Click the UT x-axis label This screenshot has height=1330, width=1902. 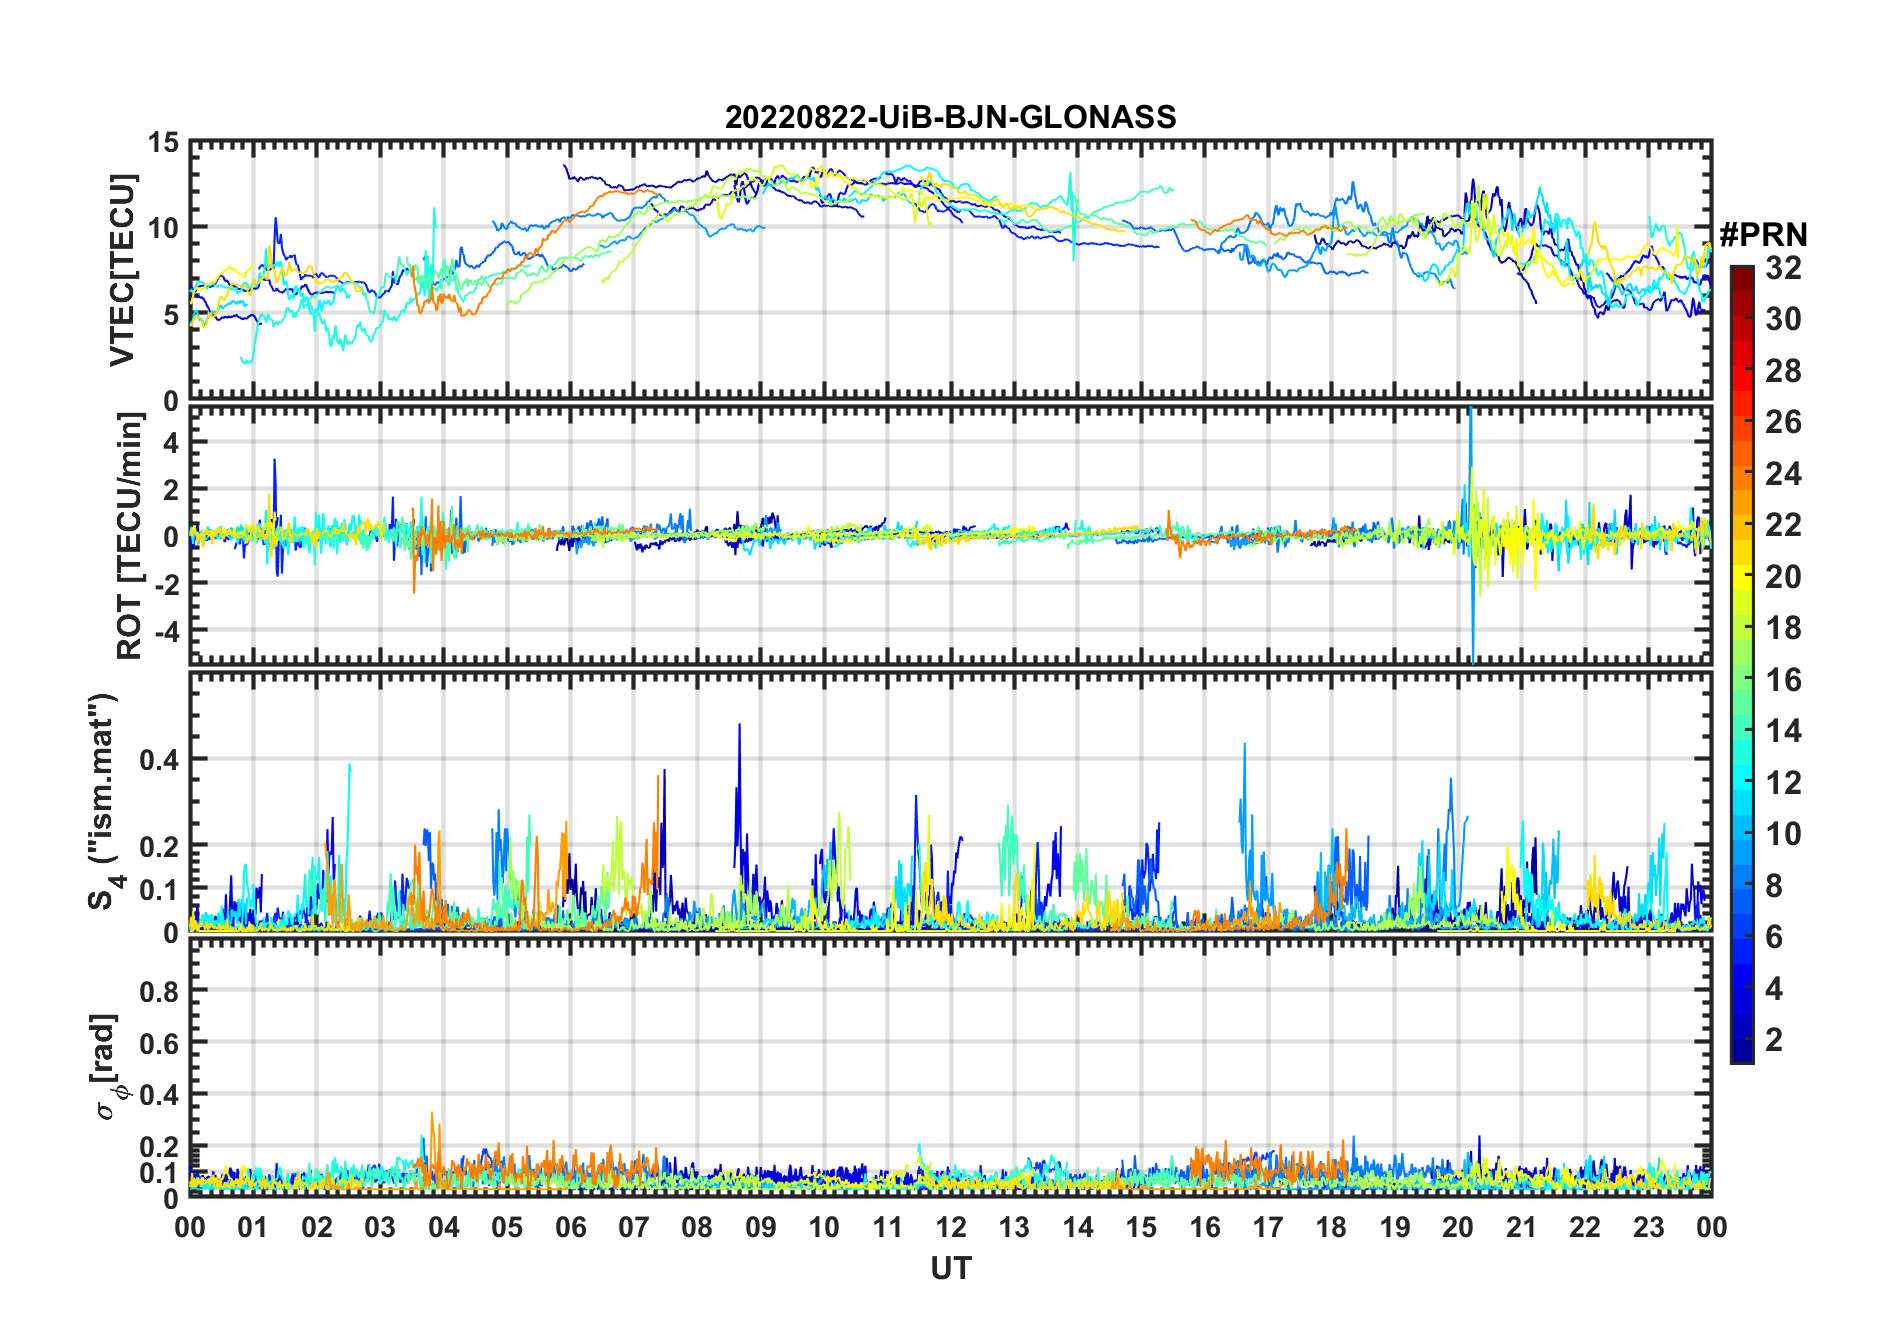point(950,1268)
